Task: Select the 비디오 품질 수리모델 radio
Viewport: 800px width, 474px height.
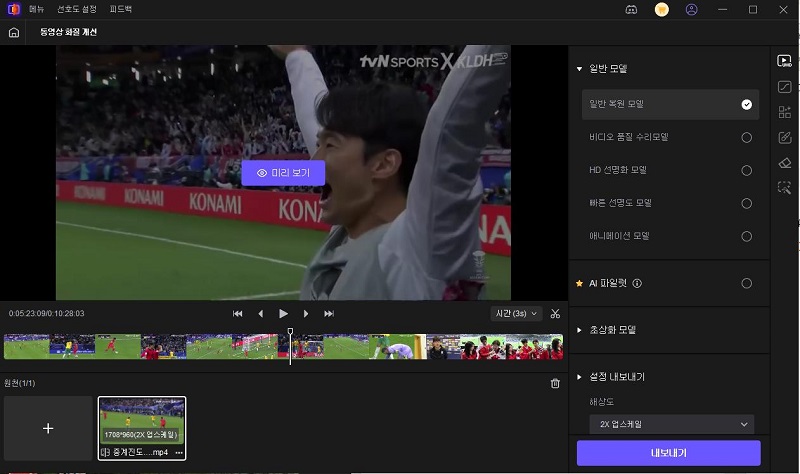Action: pyautogui.click(x=746, y=137)
